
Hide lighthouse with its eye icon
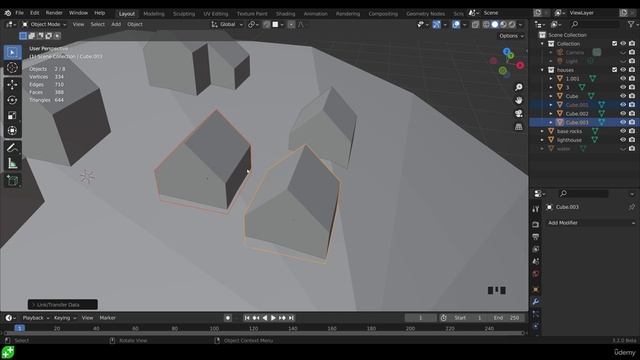[x=623, y=140]
